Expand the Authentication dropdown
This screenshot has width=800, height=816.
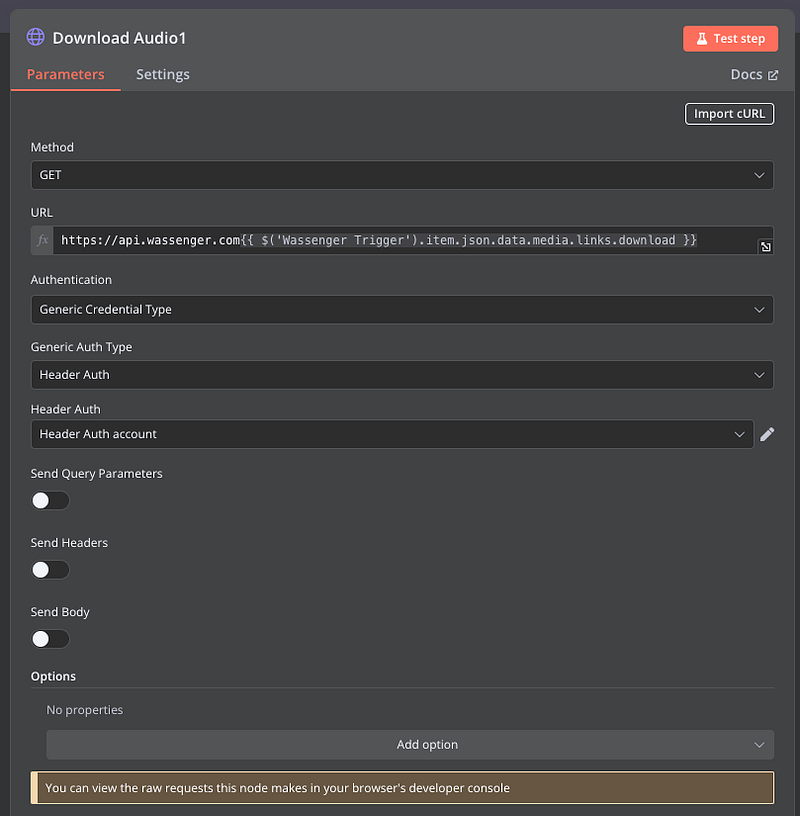[x=401, y=309]
